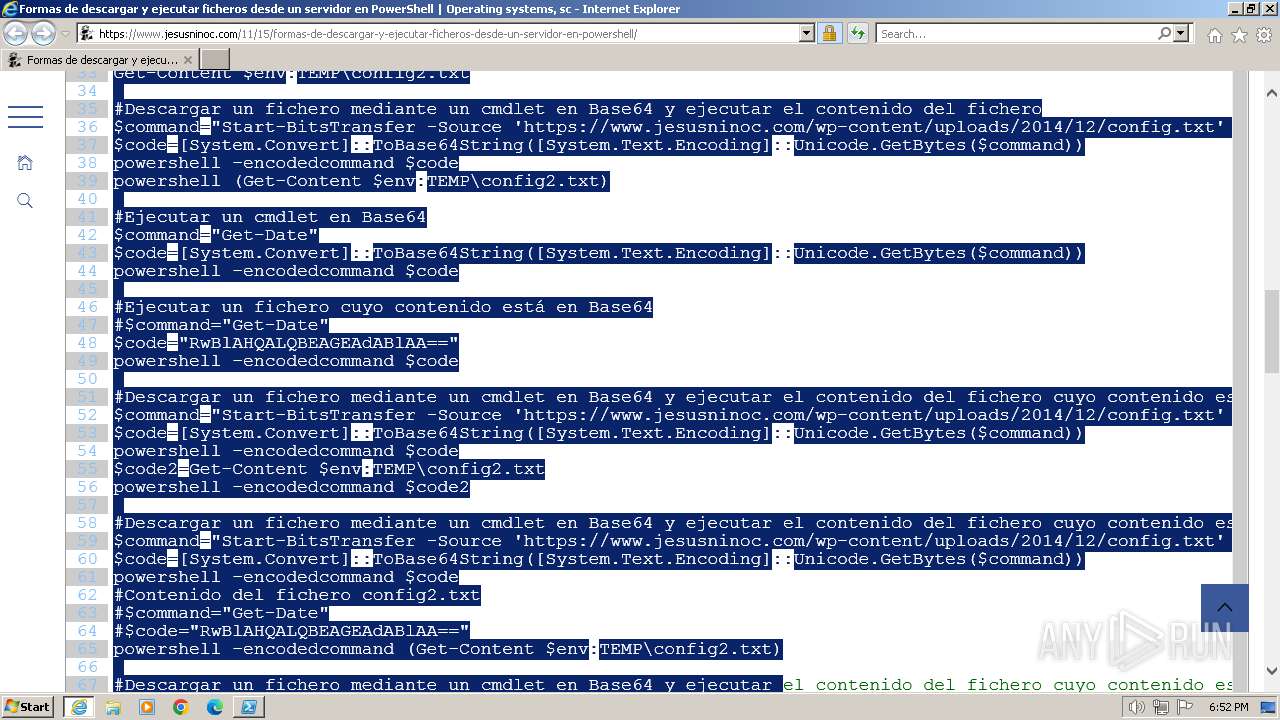Click line 43 '$code=[System.Convert]::ToBase64String' statement
The width and height of the screenshot is (1280, 720).
click(599, 253)
